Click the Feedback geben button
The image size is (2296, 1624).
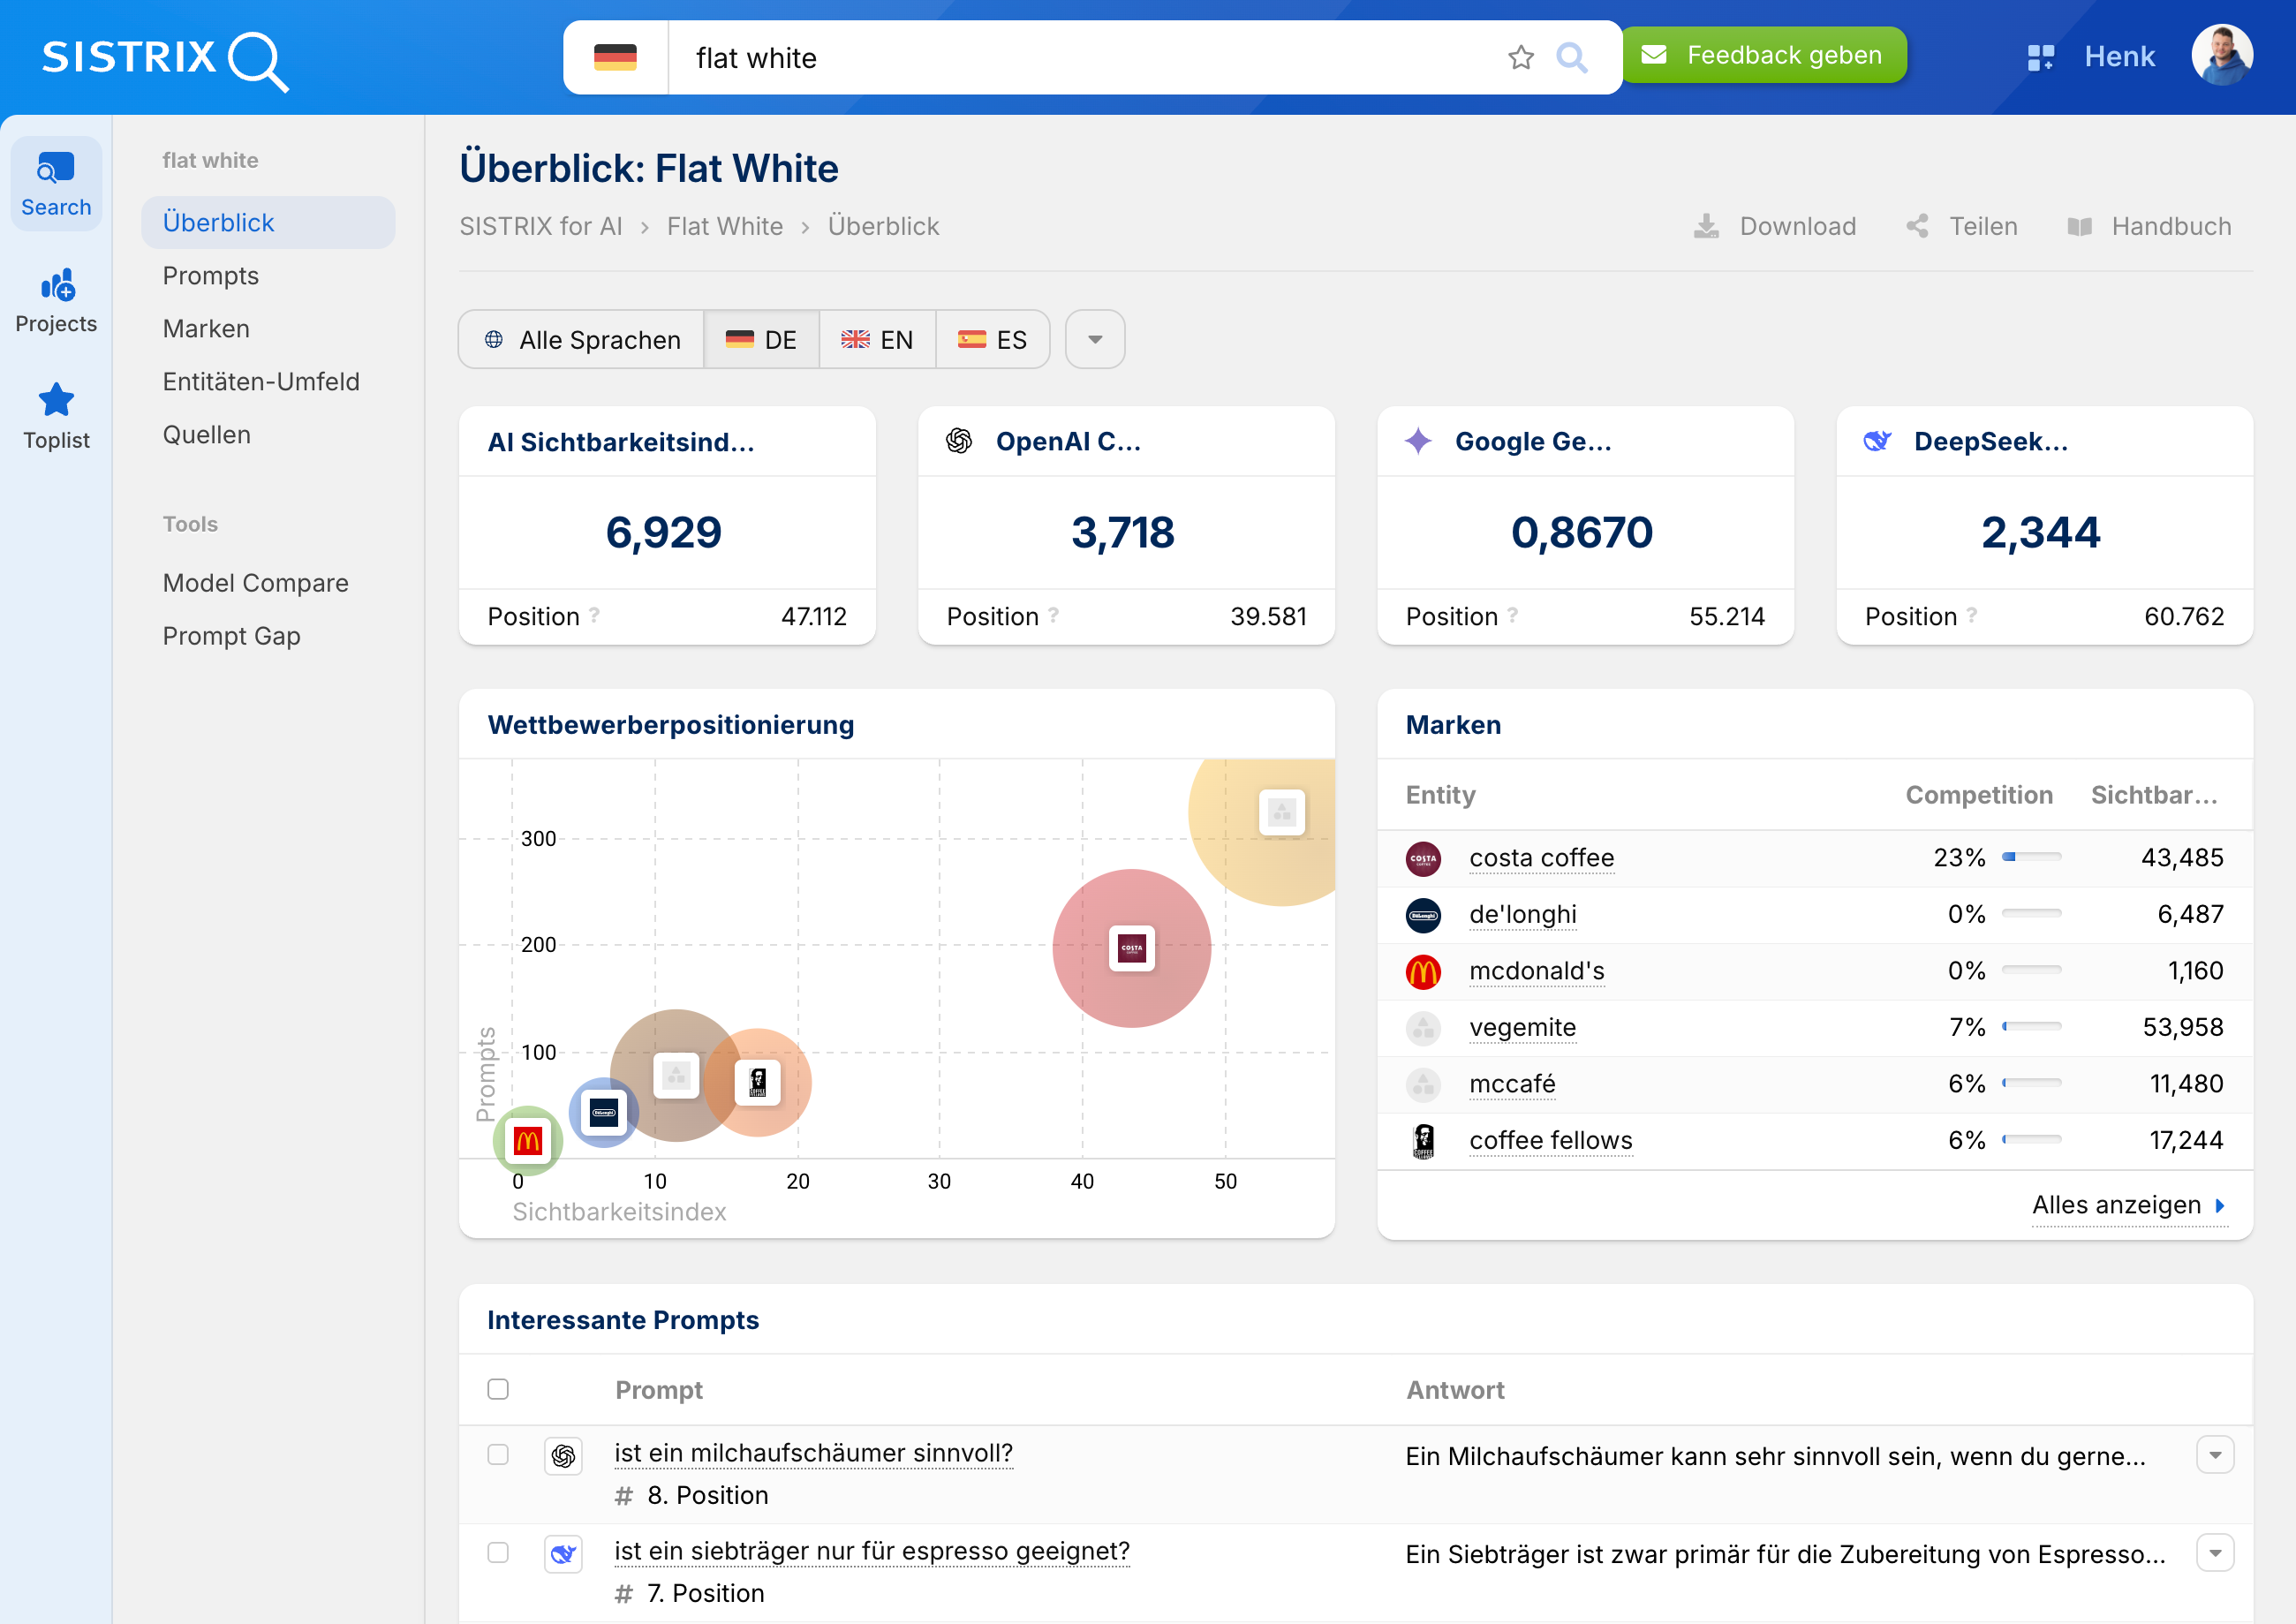pyautogui.click(x=1763, y=55)
